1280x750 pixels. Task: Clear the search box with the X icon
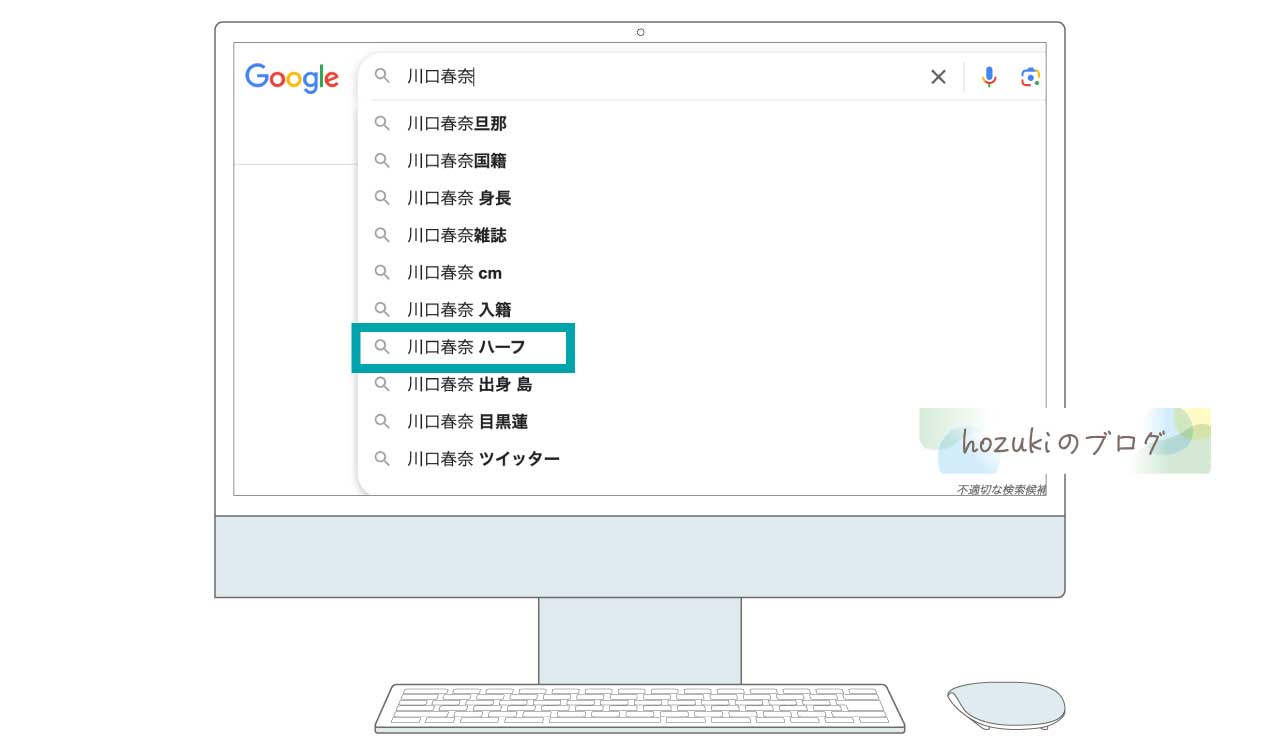click(x=938, y=77)
